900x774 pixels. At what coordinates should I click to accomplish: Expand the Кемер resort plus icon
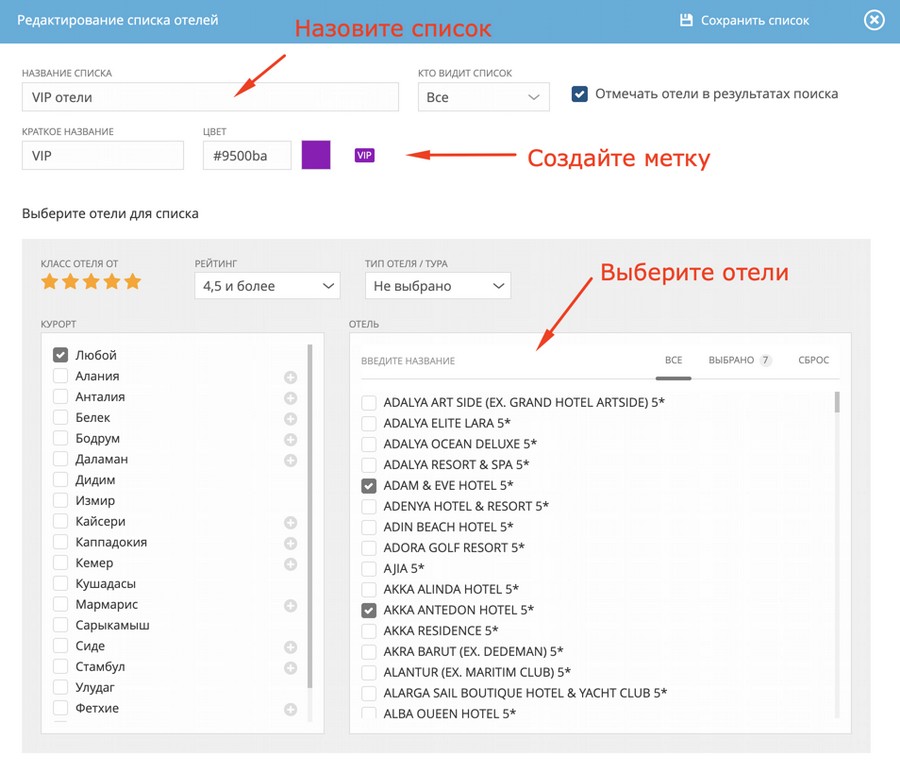click(290, 564)
